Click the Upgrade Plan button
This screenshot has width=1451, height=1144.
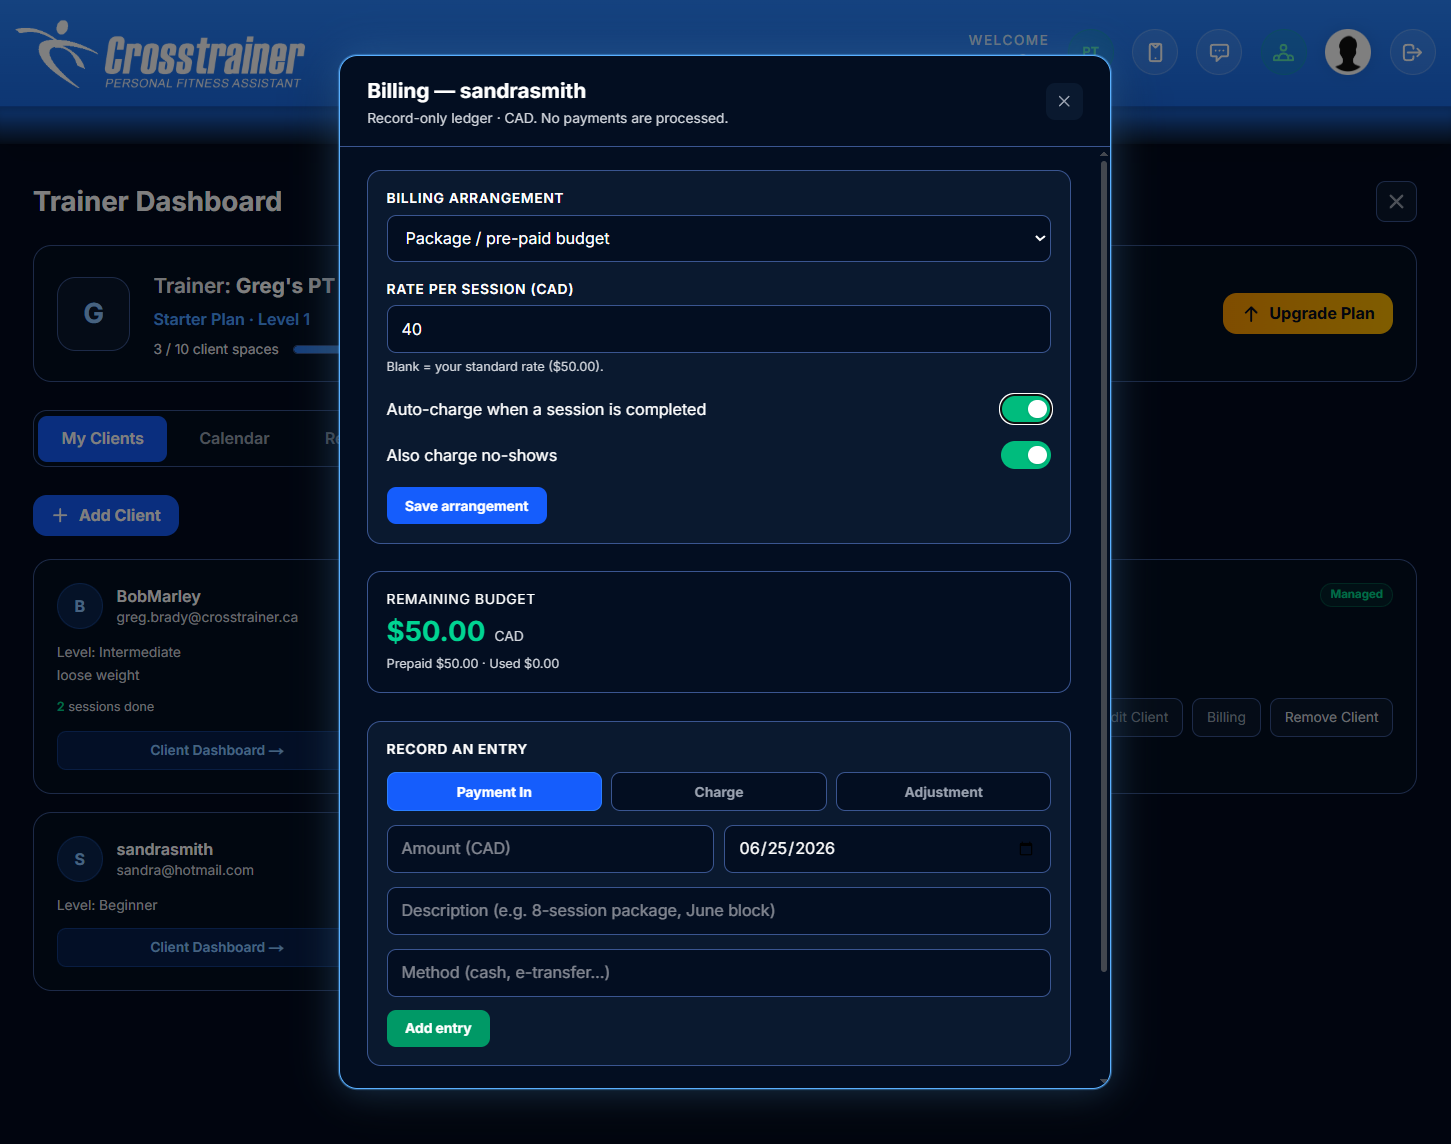click(1307, 313)
